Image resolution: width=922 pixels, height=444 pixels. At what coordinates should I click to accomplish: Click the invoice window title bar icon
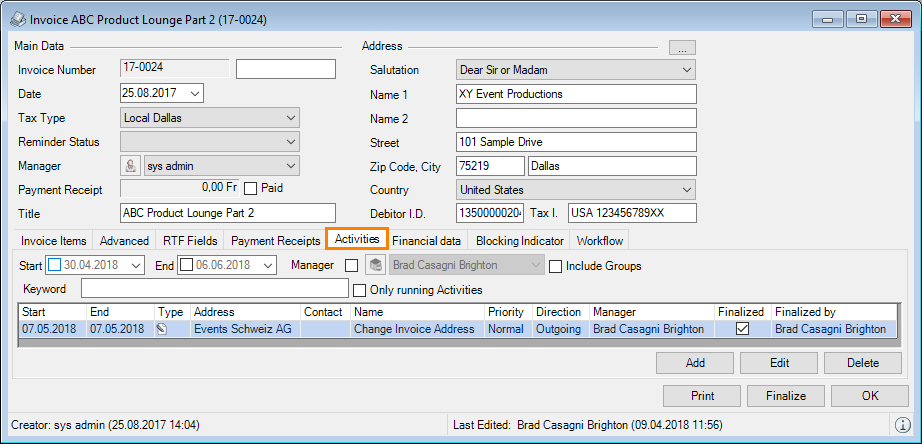16,19
